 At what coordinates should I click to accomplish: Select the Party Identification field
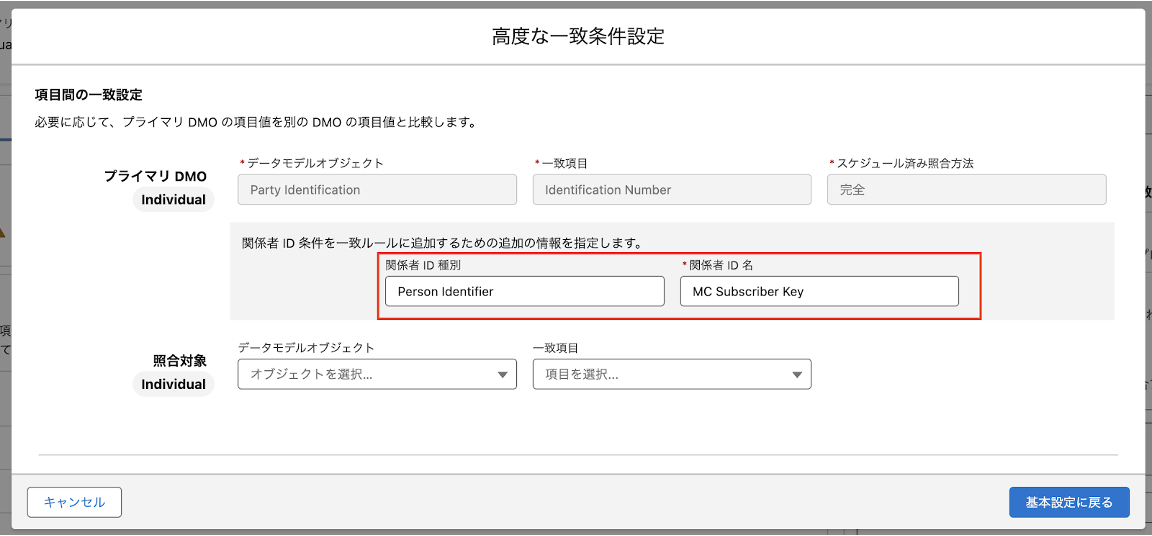(x=377, y=190)
